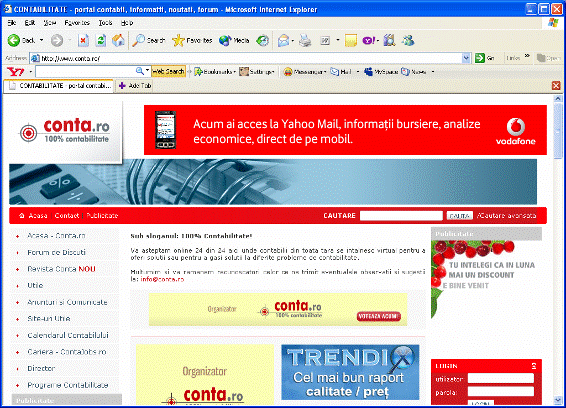The width and height of the screenshot is (566, 408).
Task: Open the Favorites star panel
Action: tap(178, 40)
